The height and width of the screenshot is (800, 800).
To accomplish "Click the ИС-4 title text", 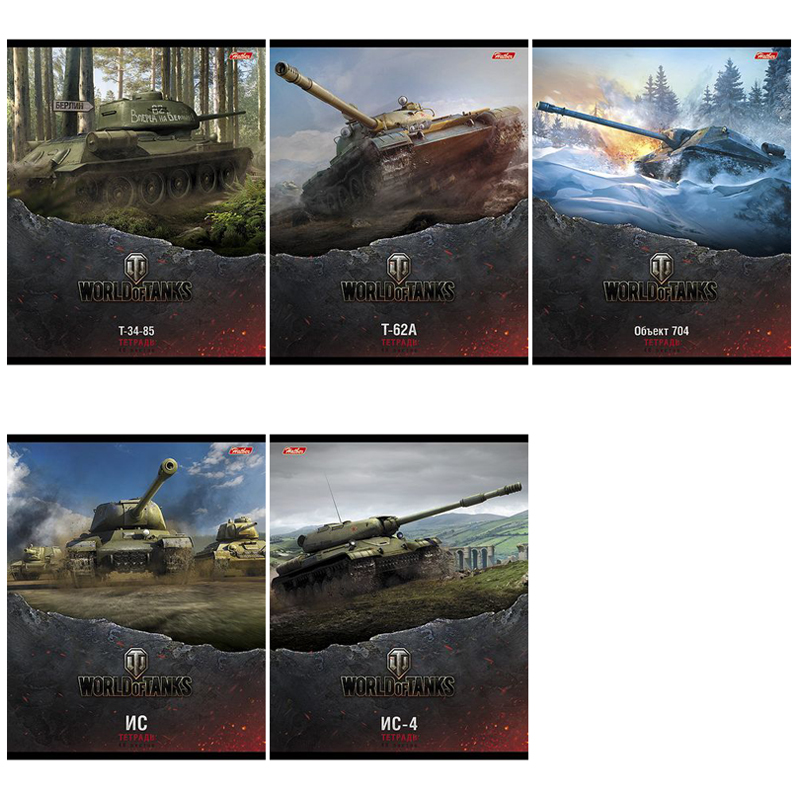I will 399,724.
